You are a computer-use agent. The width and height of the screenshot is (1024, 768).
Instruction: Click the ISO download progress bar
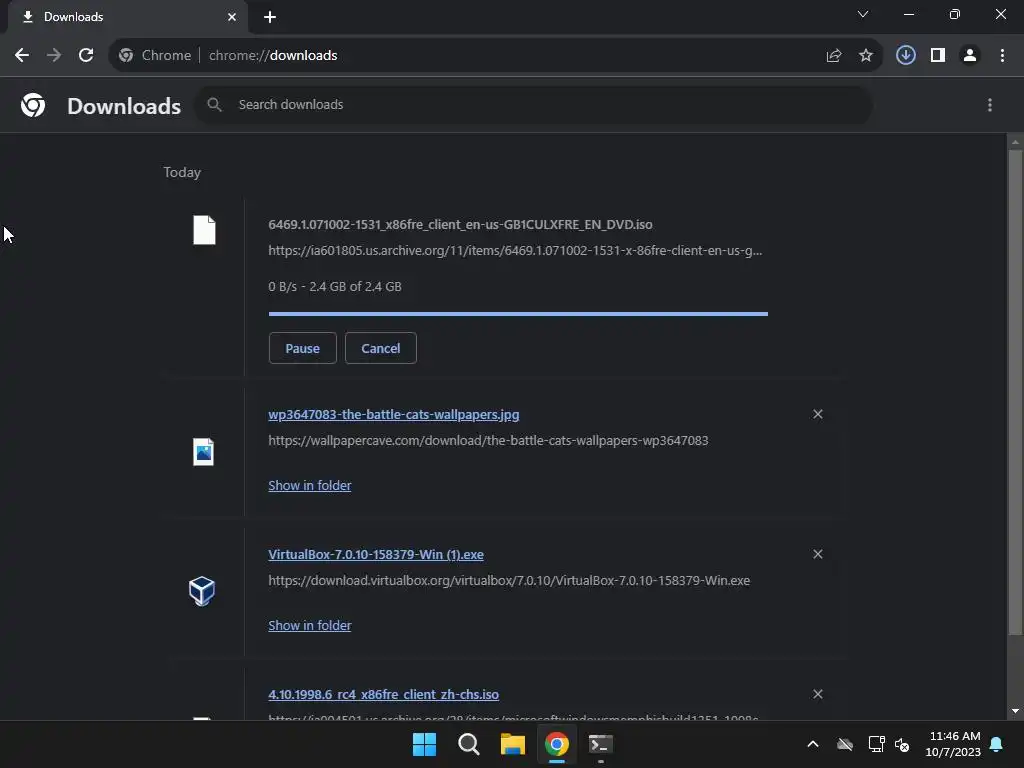coord(518,314)
